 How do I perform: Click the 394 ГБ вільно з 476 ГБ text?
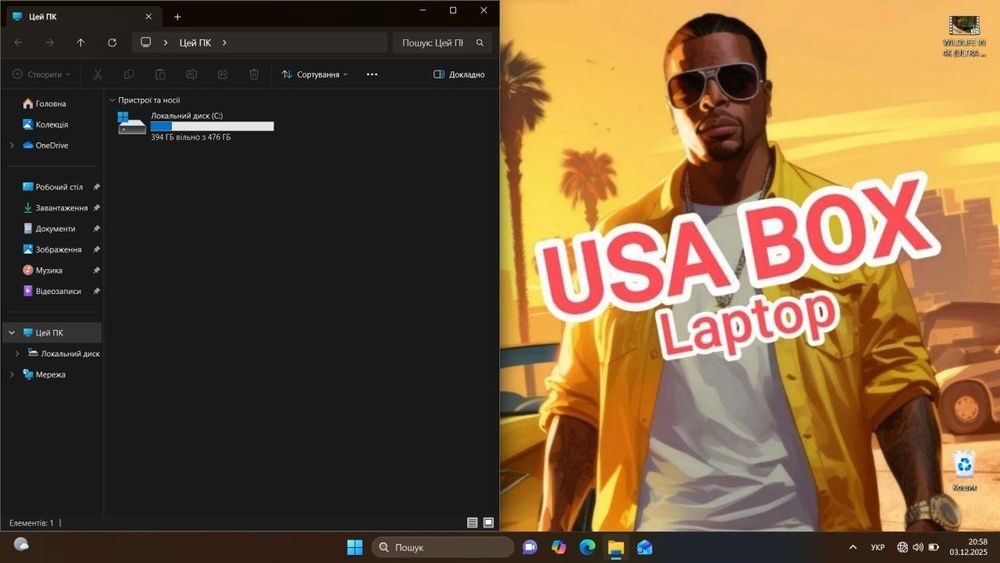tap(191, 137)
